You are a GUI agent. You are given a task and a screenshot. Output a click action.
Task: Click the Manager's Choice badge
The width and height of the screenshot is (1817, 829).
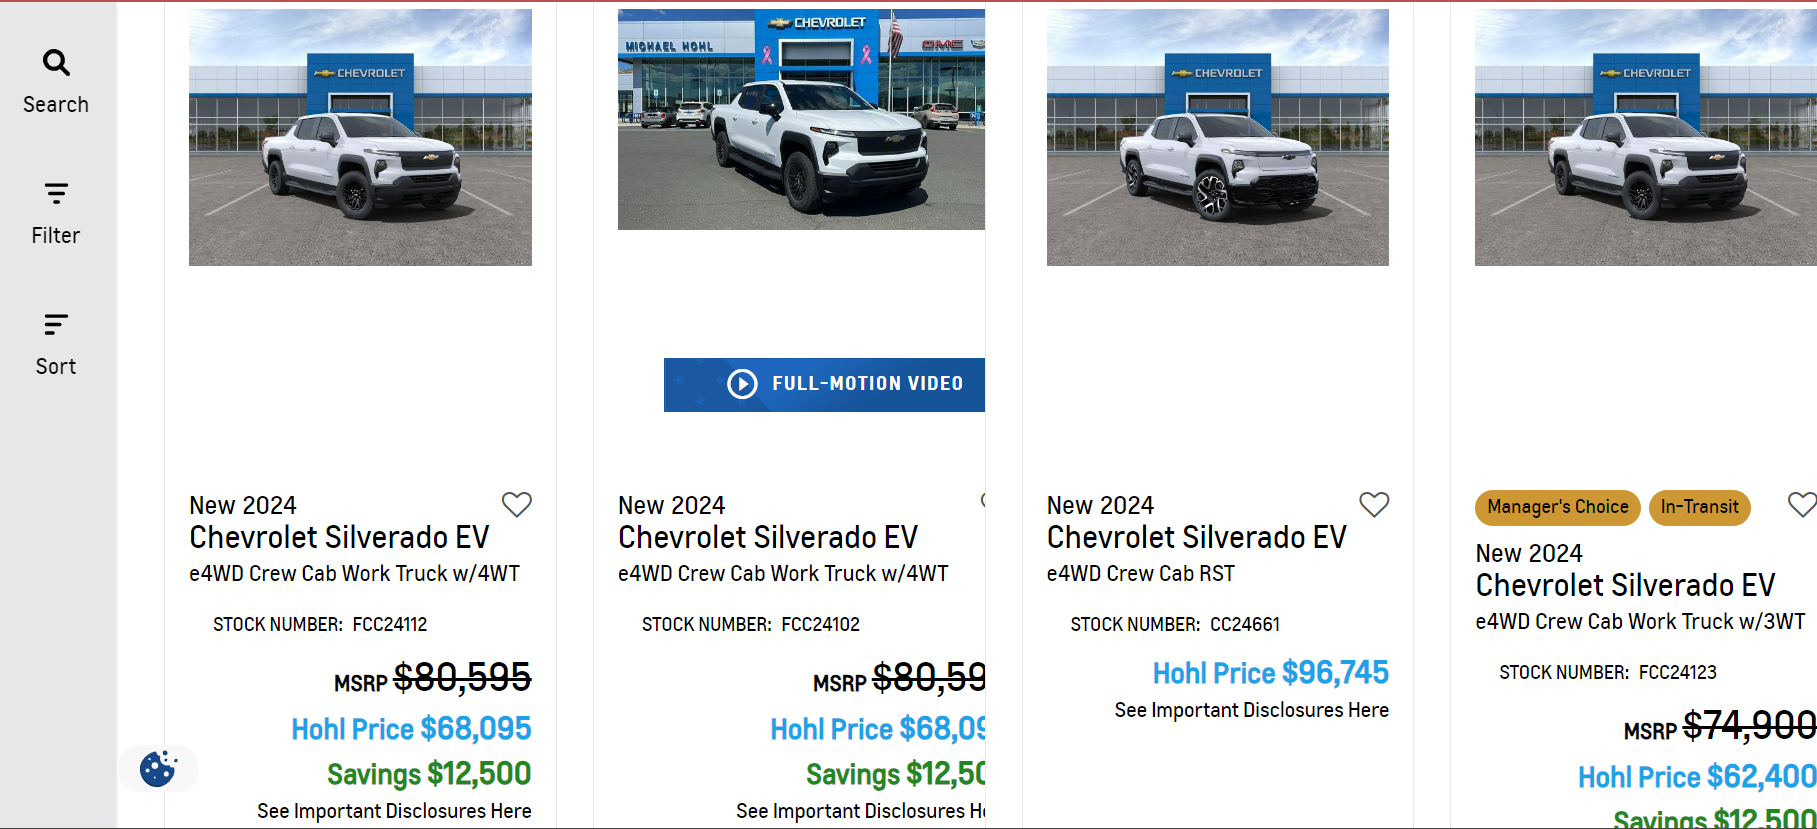click(x=1557, y=507)
